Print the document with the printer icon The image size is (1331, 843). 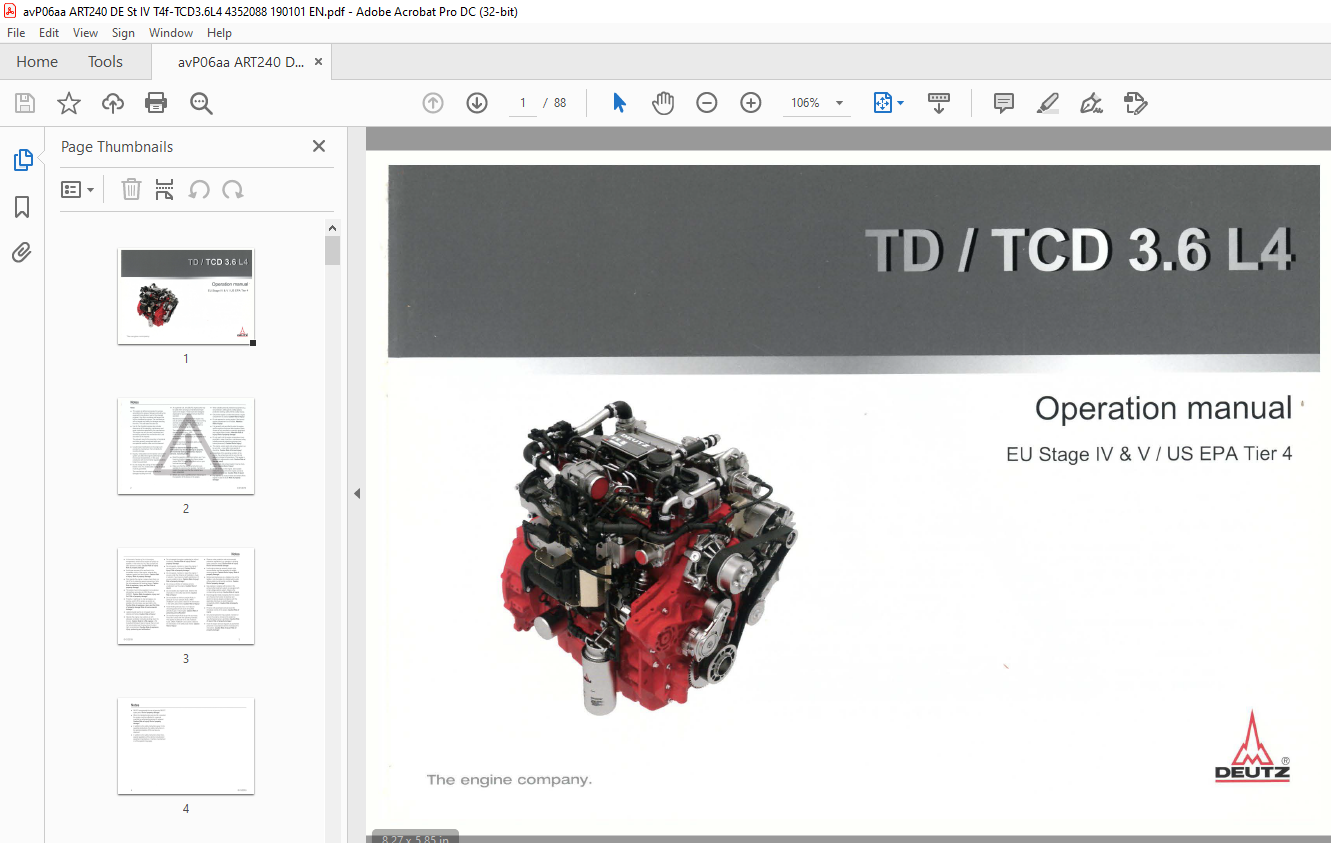coord(156,103)
